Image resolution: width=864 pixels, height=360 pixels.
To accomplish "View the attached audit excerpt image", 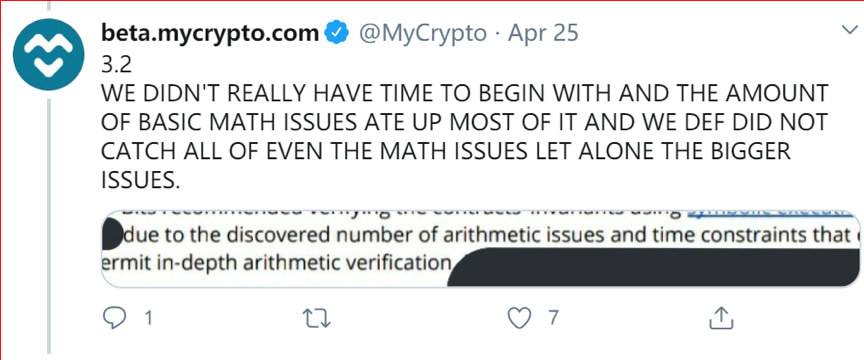I will [x=481, y=249].
